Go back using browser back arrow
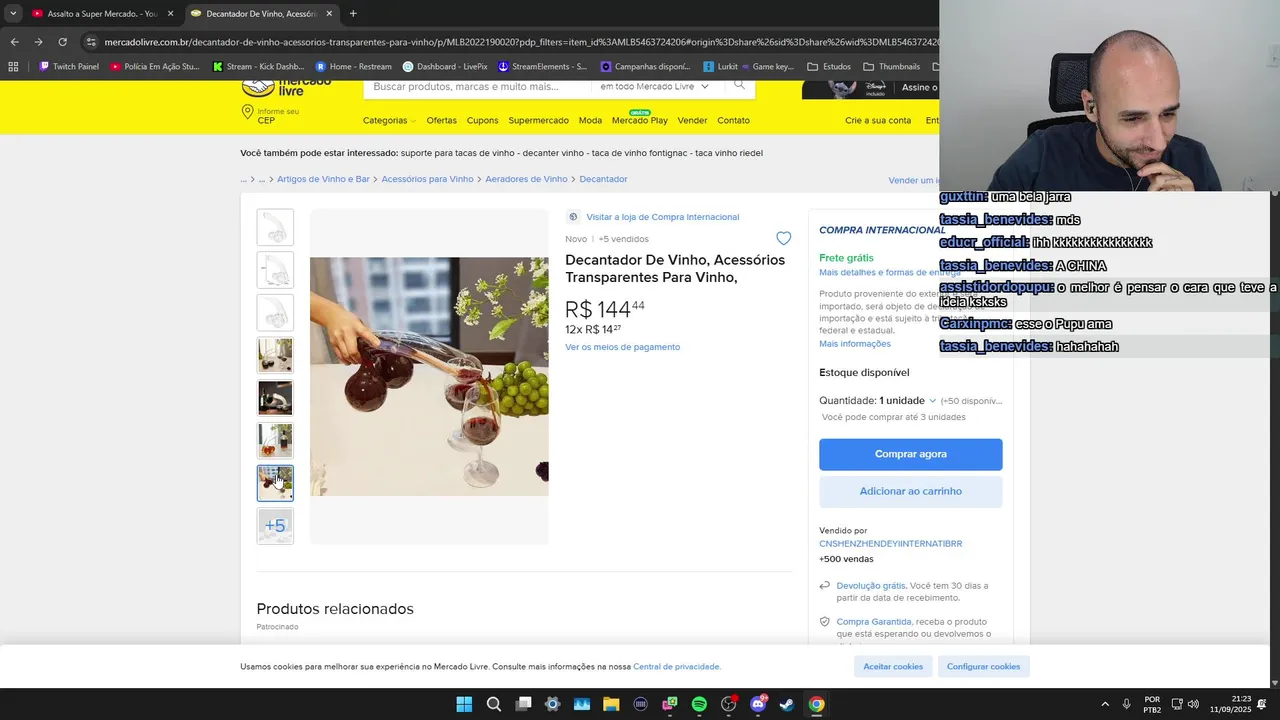Screen dimensions: 1280x720 14,42
